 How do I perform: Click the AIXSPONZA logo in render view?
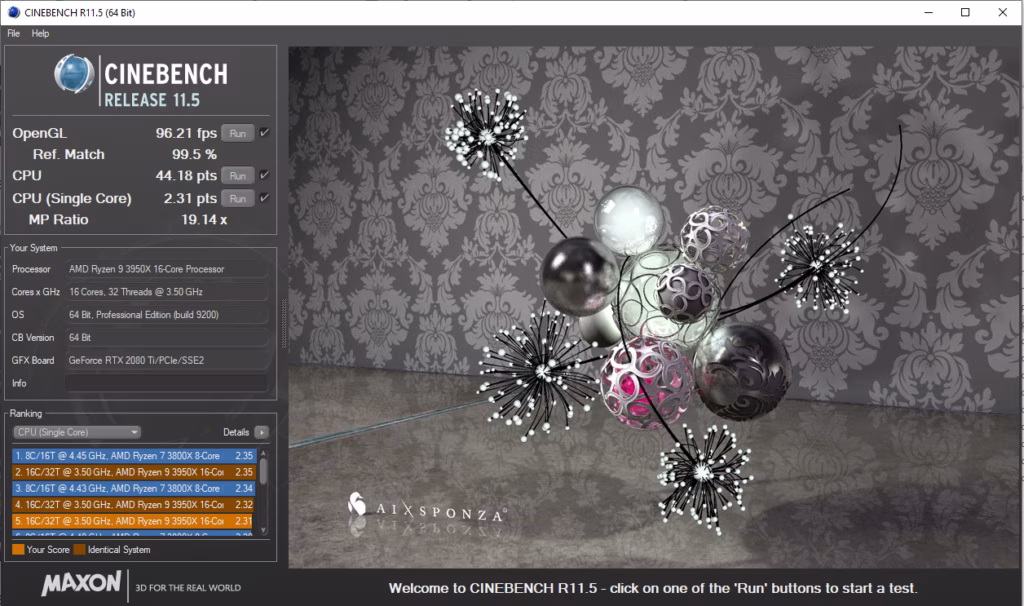coord(426,507)
